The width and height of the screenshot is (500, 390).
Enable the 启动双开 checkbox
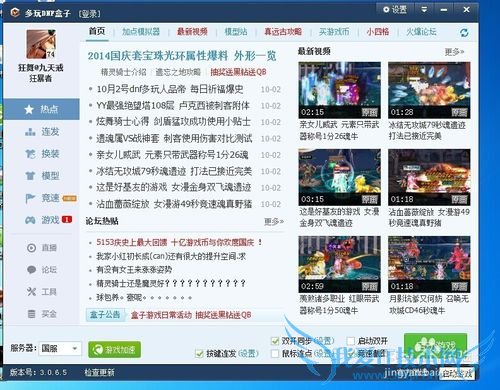coord(351,341)
